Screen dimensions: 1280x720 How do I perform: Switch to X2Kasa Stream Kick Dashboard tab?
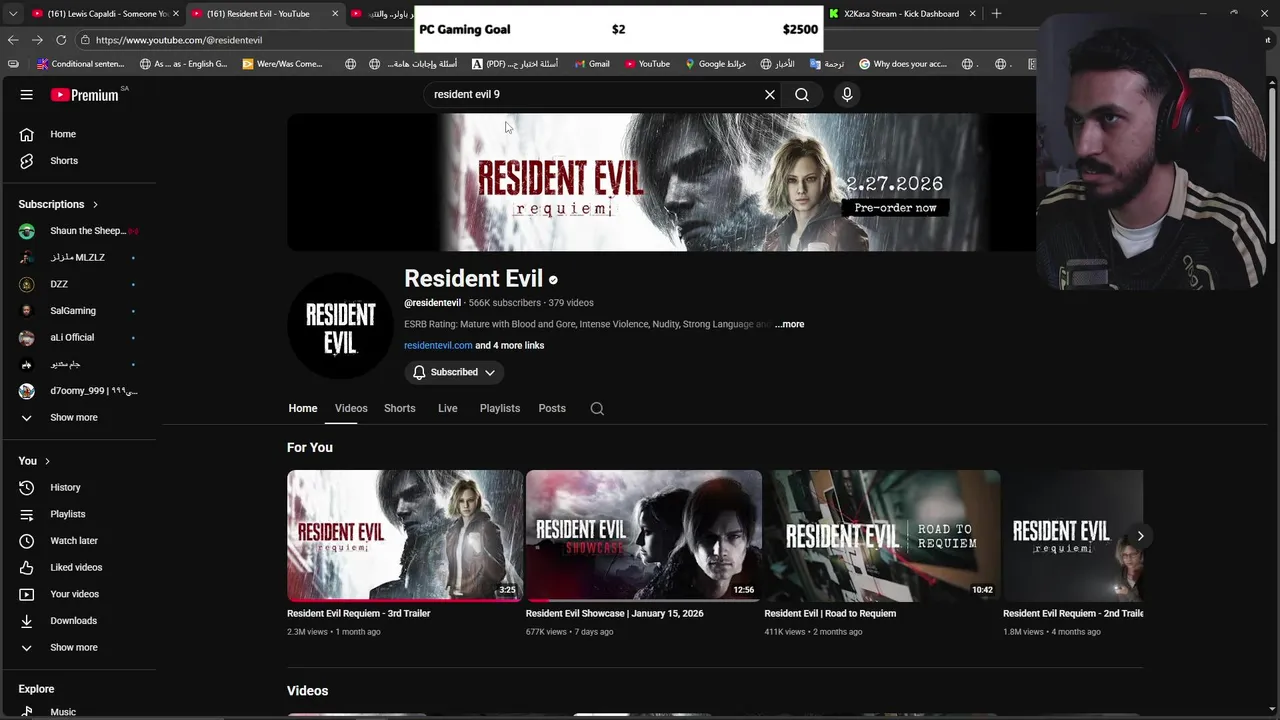pos(900,14)
